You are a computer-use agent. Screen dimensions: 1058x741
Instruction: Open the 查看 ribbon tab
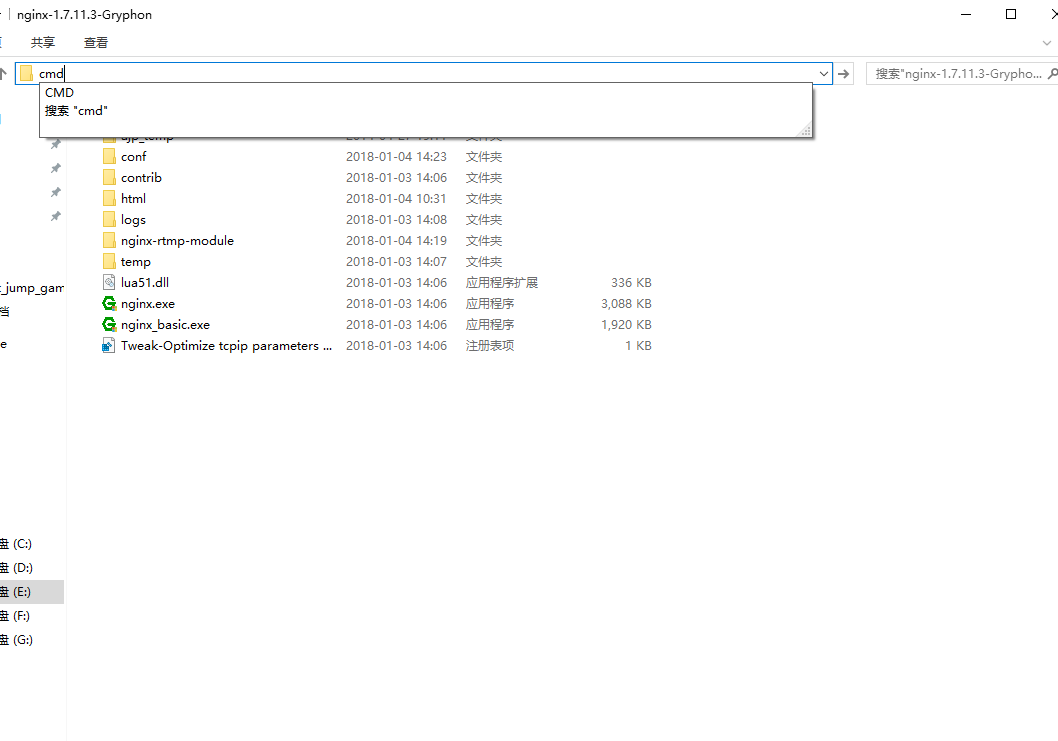96,43
